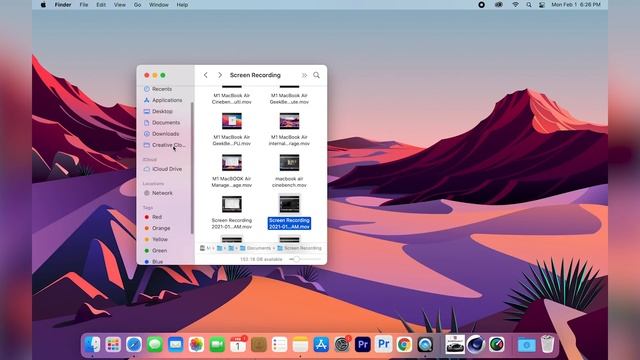Open the Finder menu

tap(63, 5)
